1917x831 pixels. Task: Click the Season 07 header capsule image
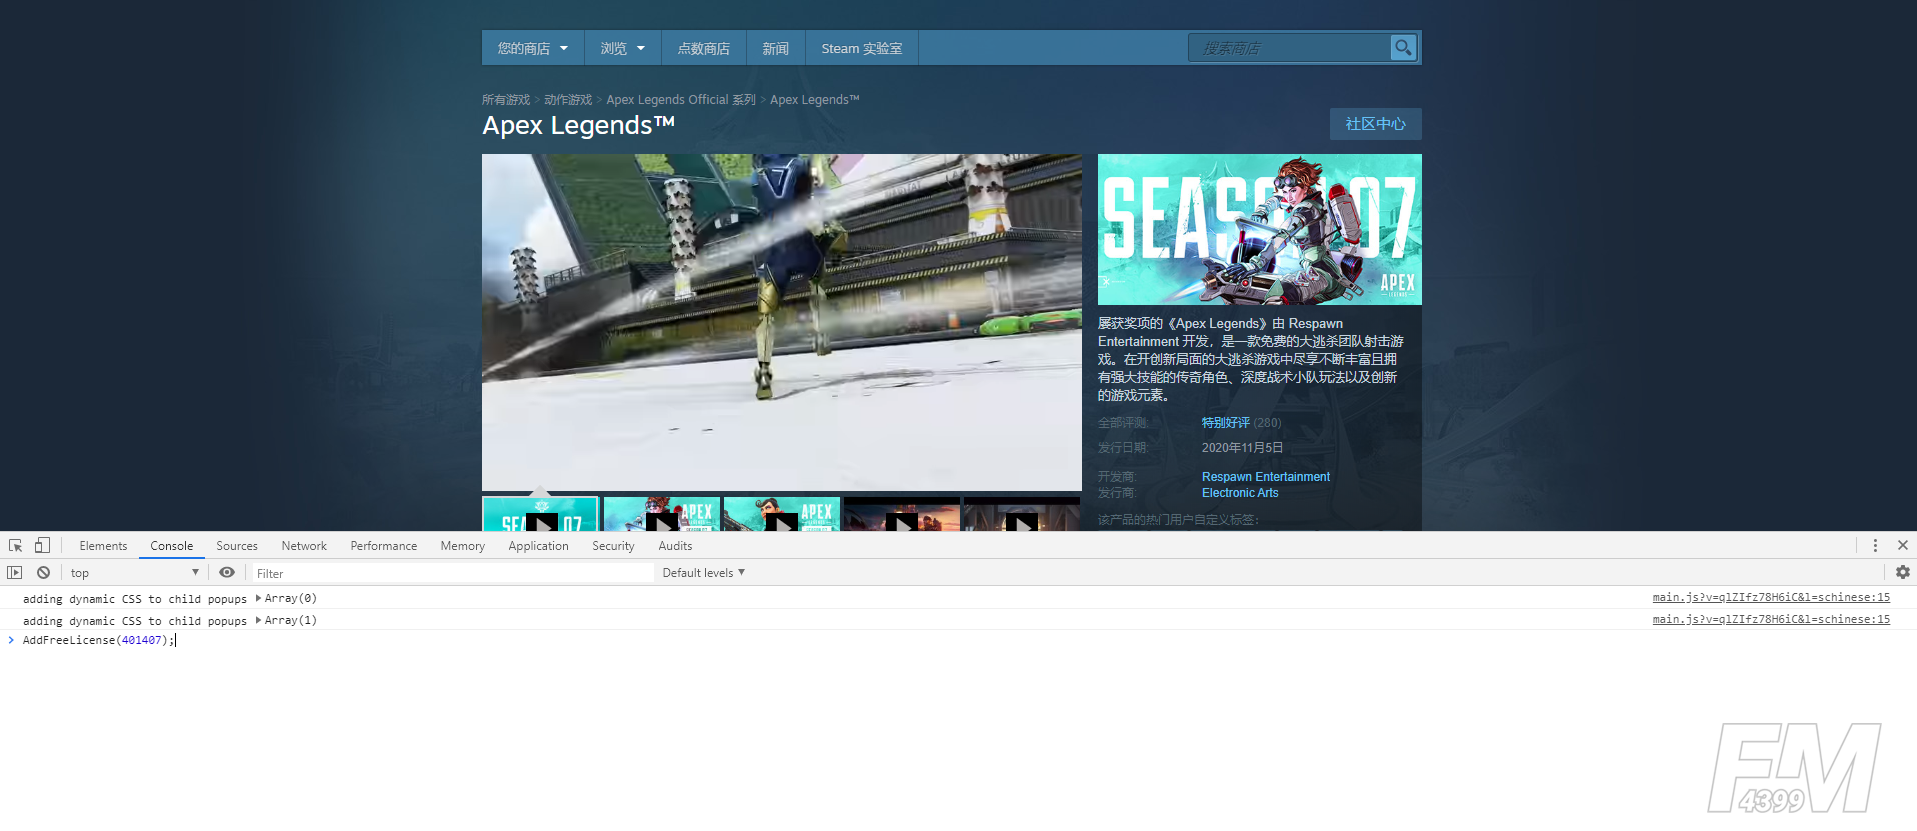point(1260,229)
